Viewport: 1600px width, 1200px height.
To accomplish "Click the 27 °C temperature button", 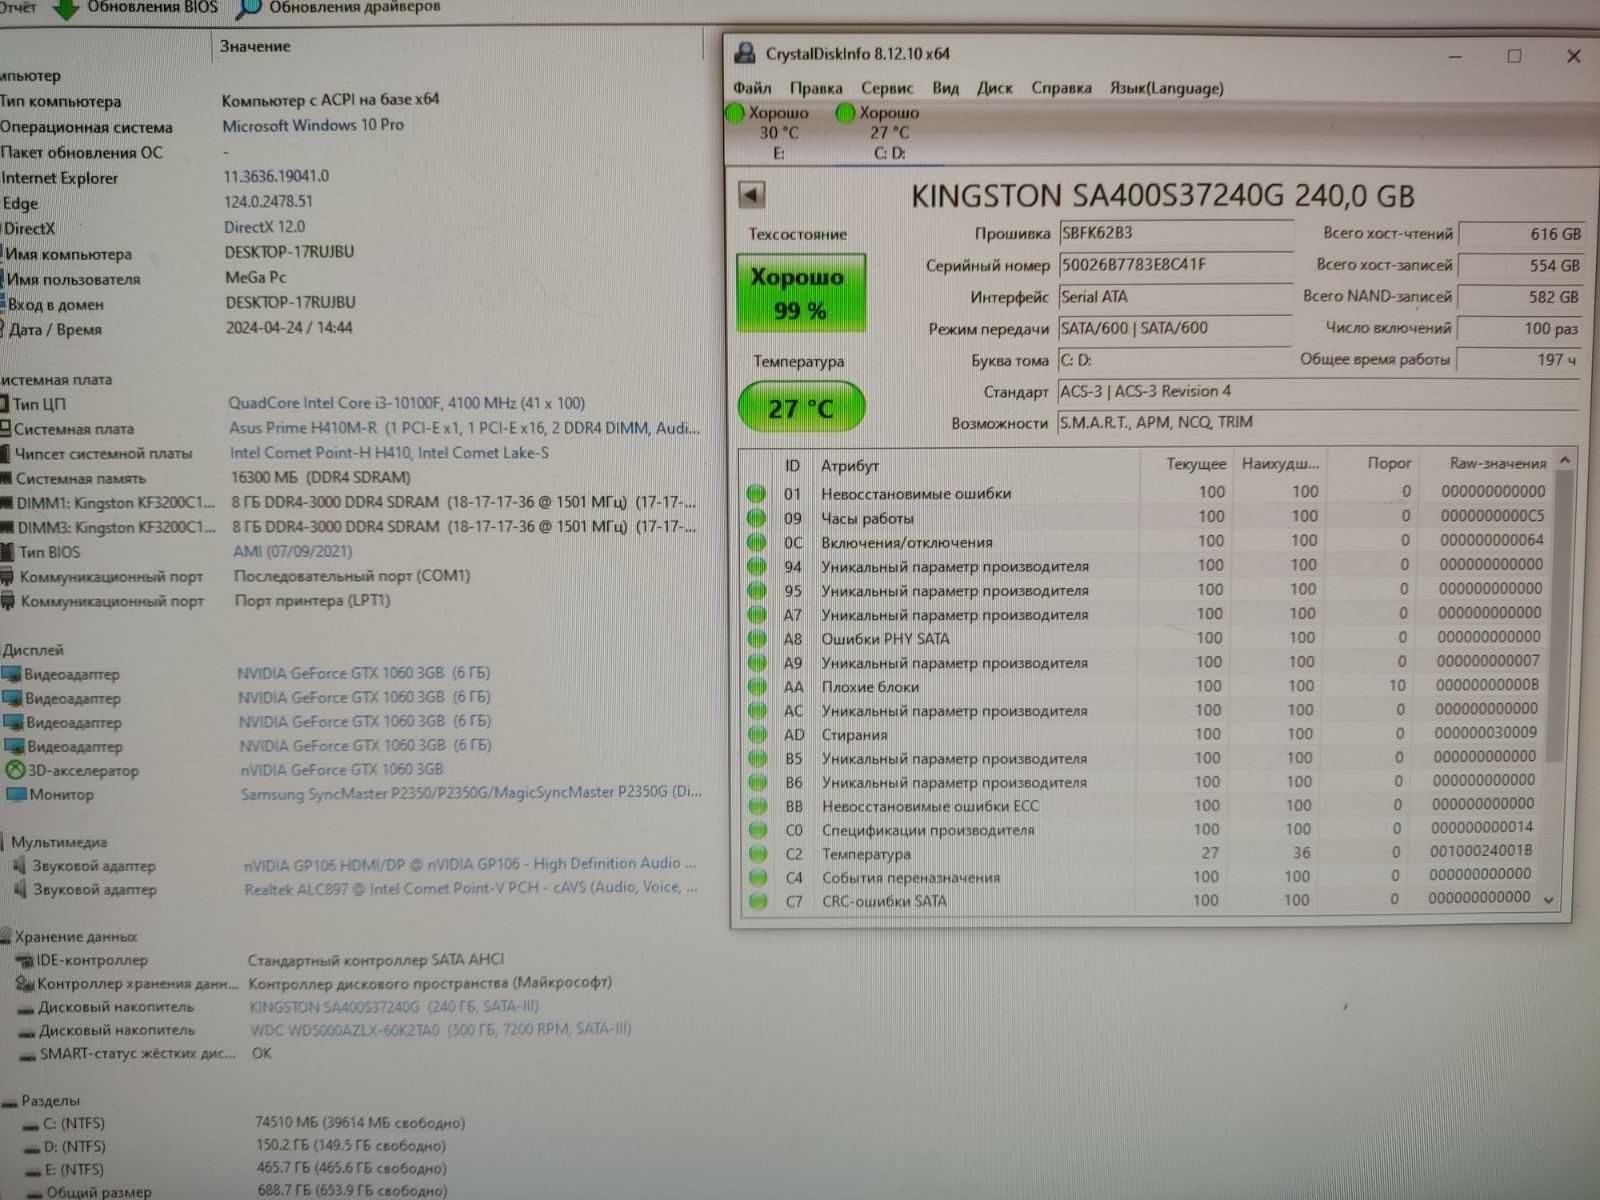I will 801,408.
